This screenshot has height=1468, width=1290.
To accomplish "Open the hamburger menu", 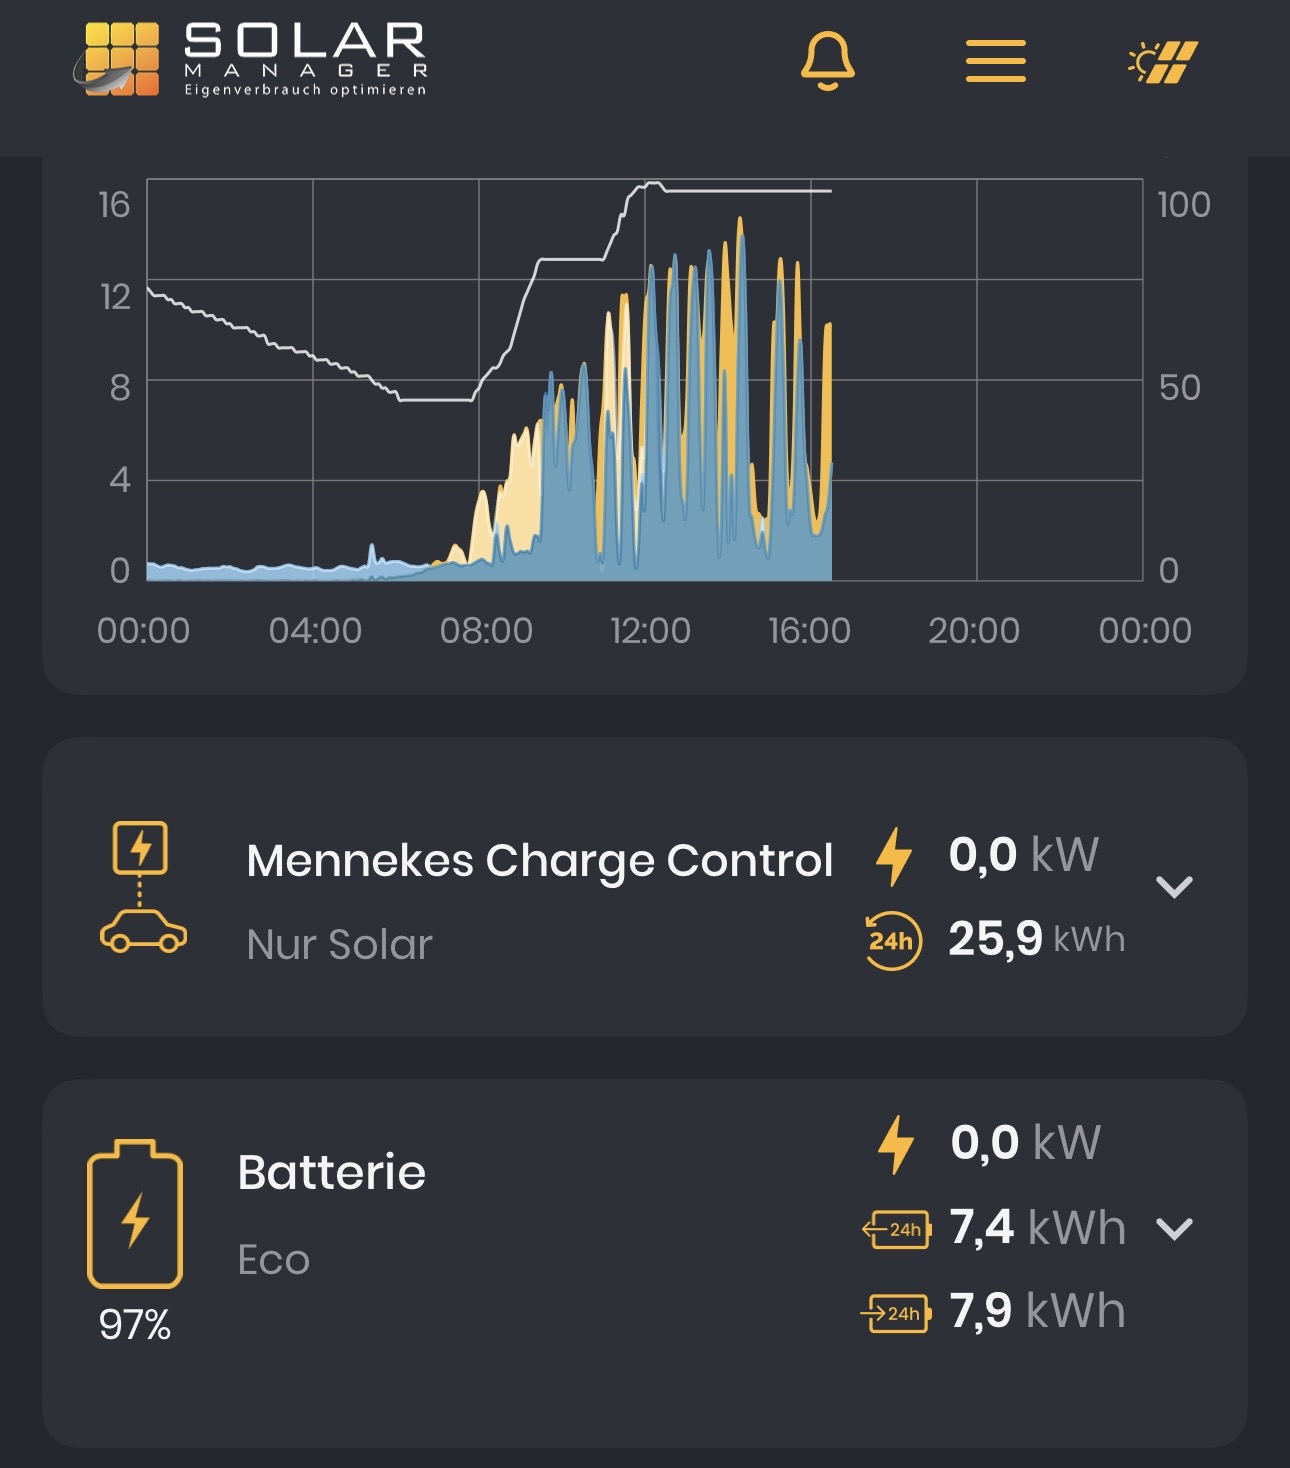I will [x=995, y=61].
